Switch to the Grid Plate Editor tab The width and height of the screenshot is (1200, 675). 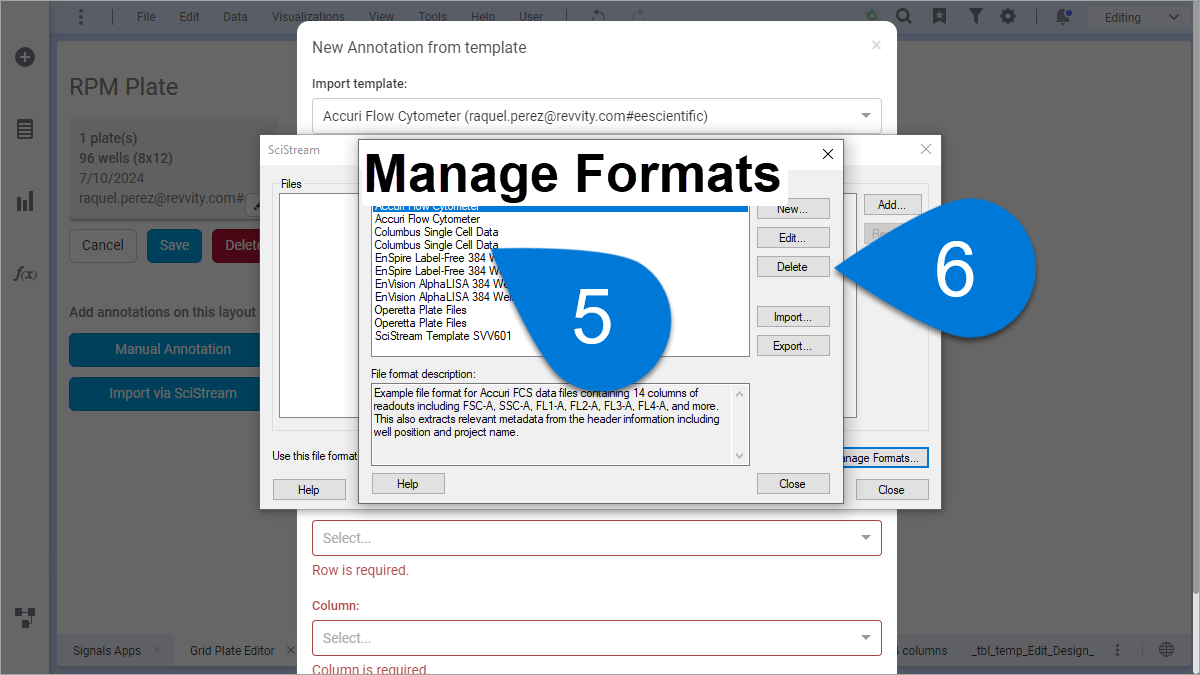(232, 650)
